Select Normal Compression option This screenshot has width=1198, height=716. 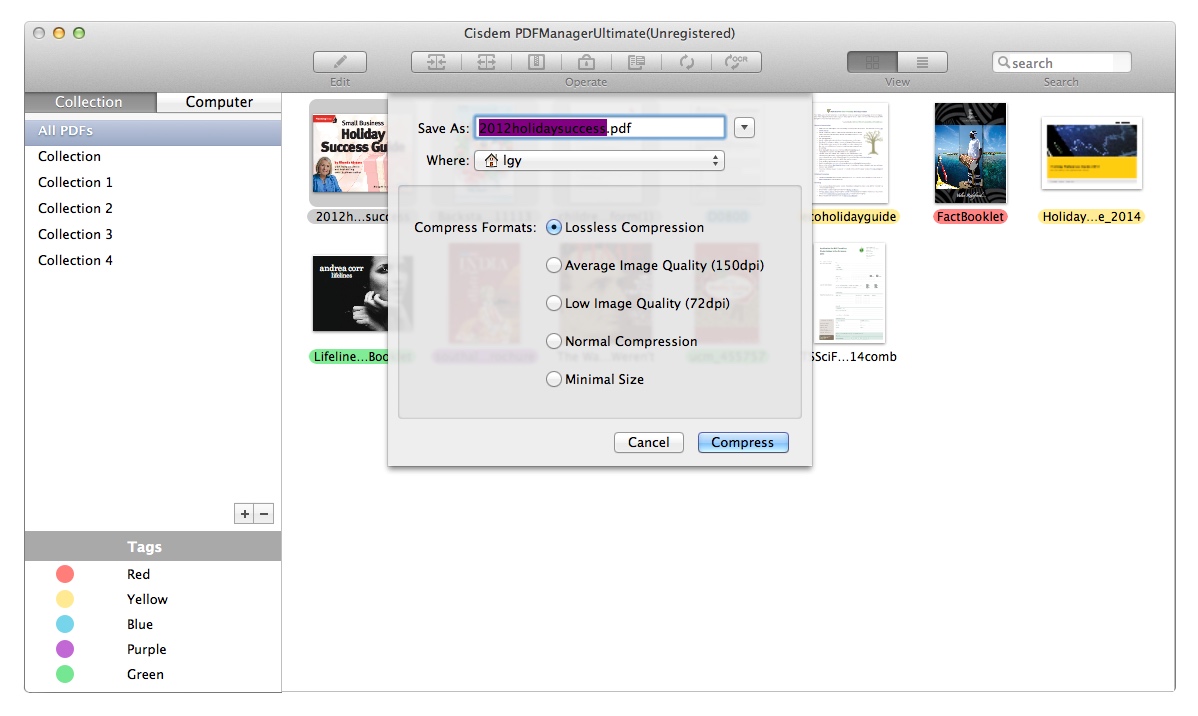(x=554, y=341)
